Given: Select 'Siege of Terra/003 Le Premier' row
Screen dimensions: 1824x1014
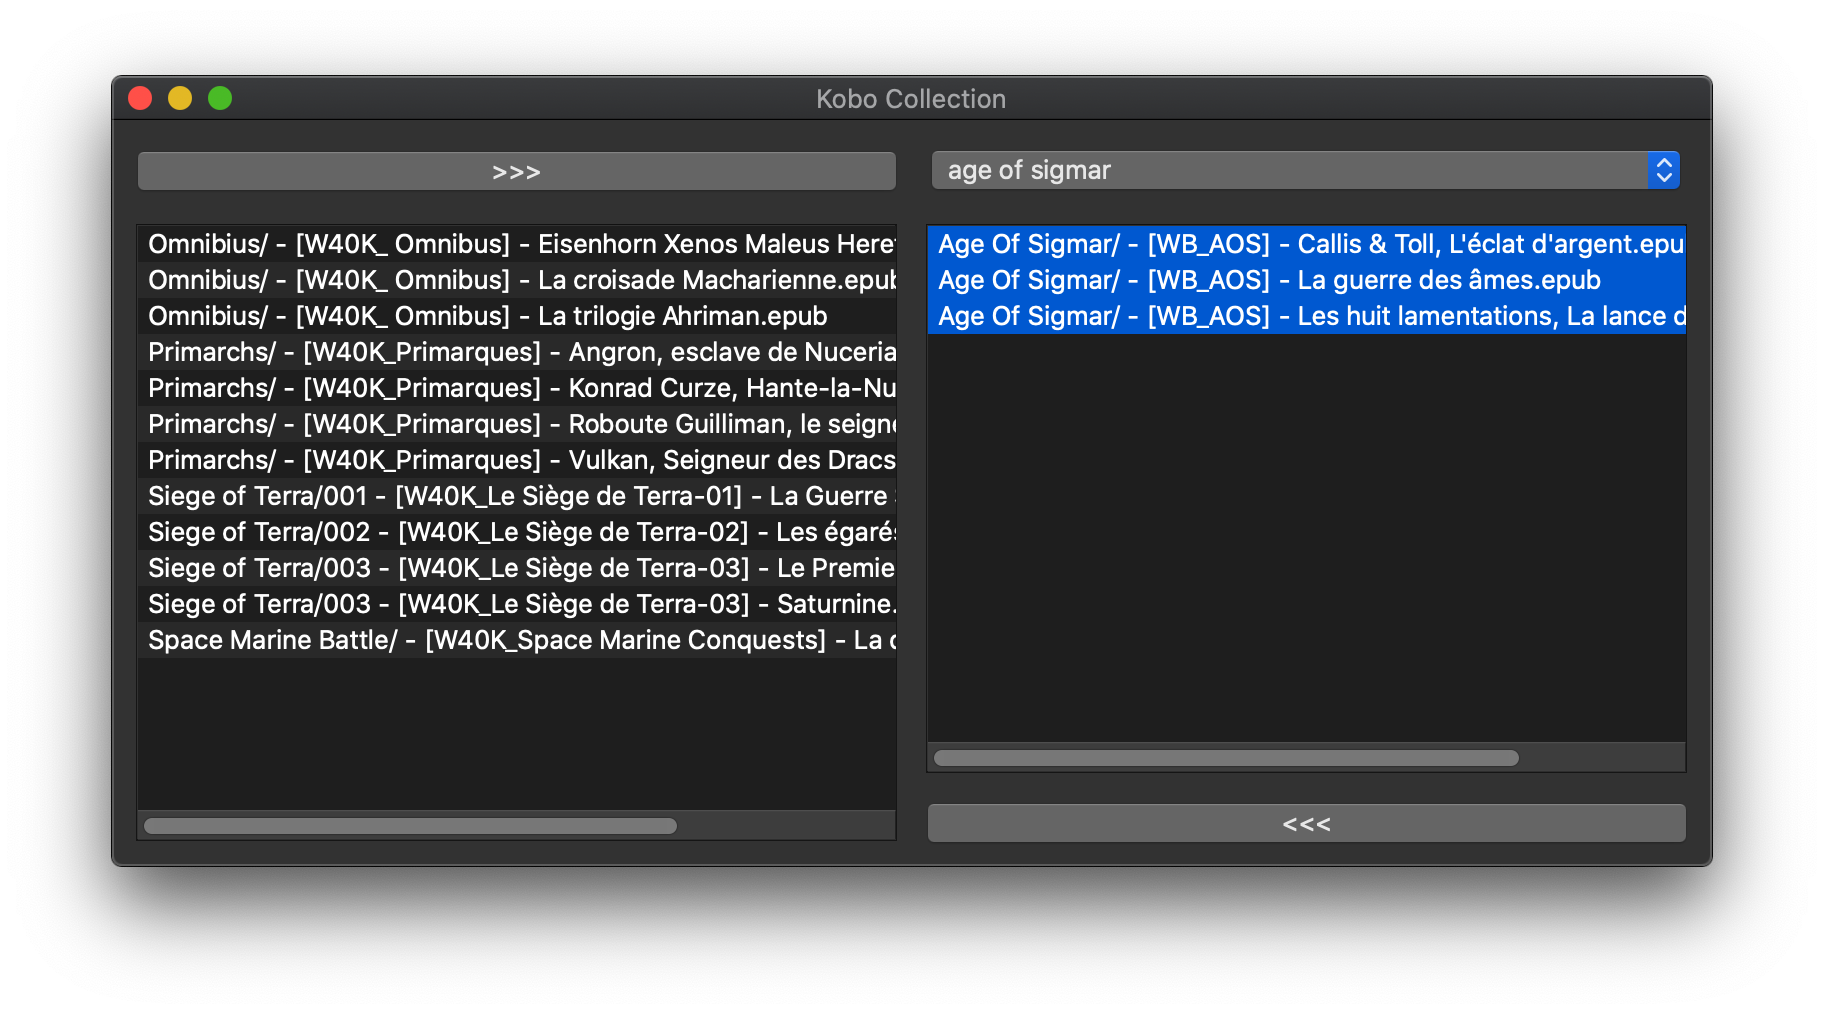Looking at the screenshot, I should coord(517,568).
